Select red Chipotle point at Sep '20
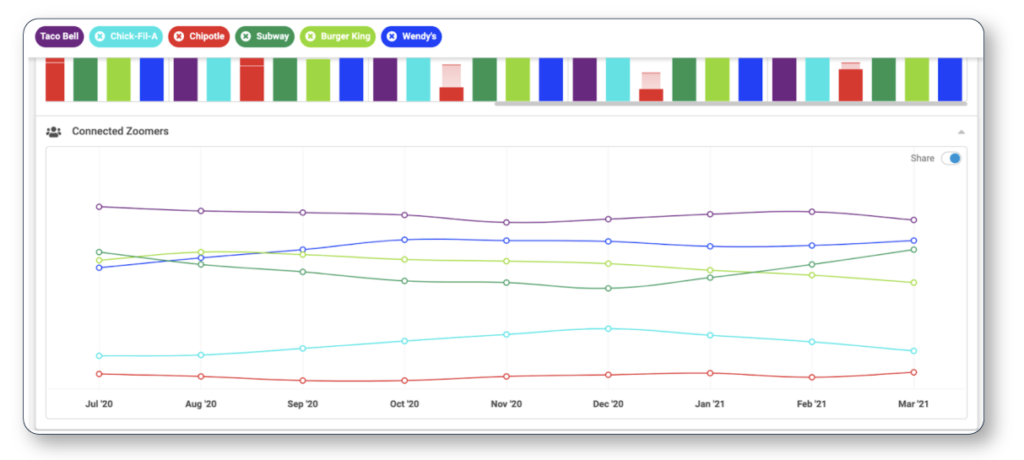 tap(303, 380)
